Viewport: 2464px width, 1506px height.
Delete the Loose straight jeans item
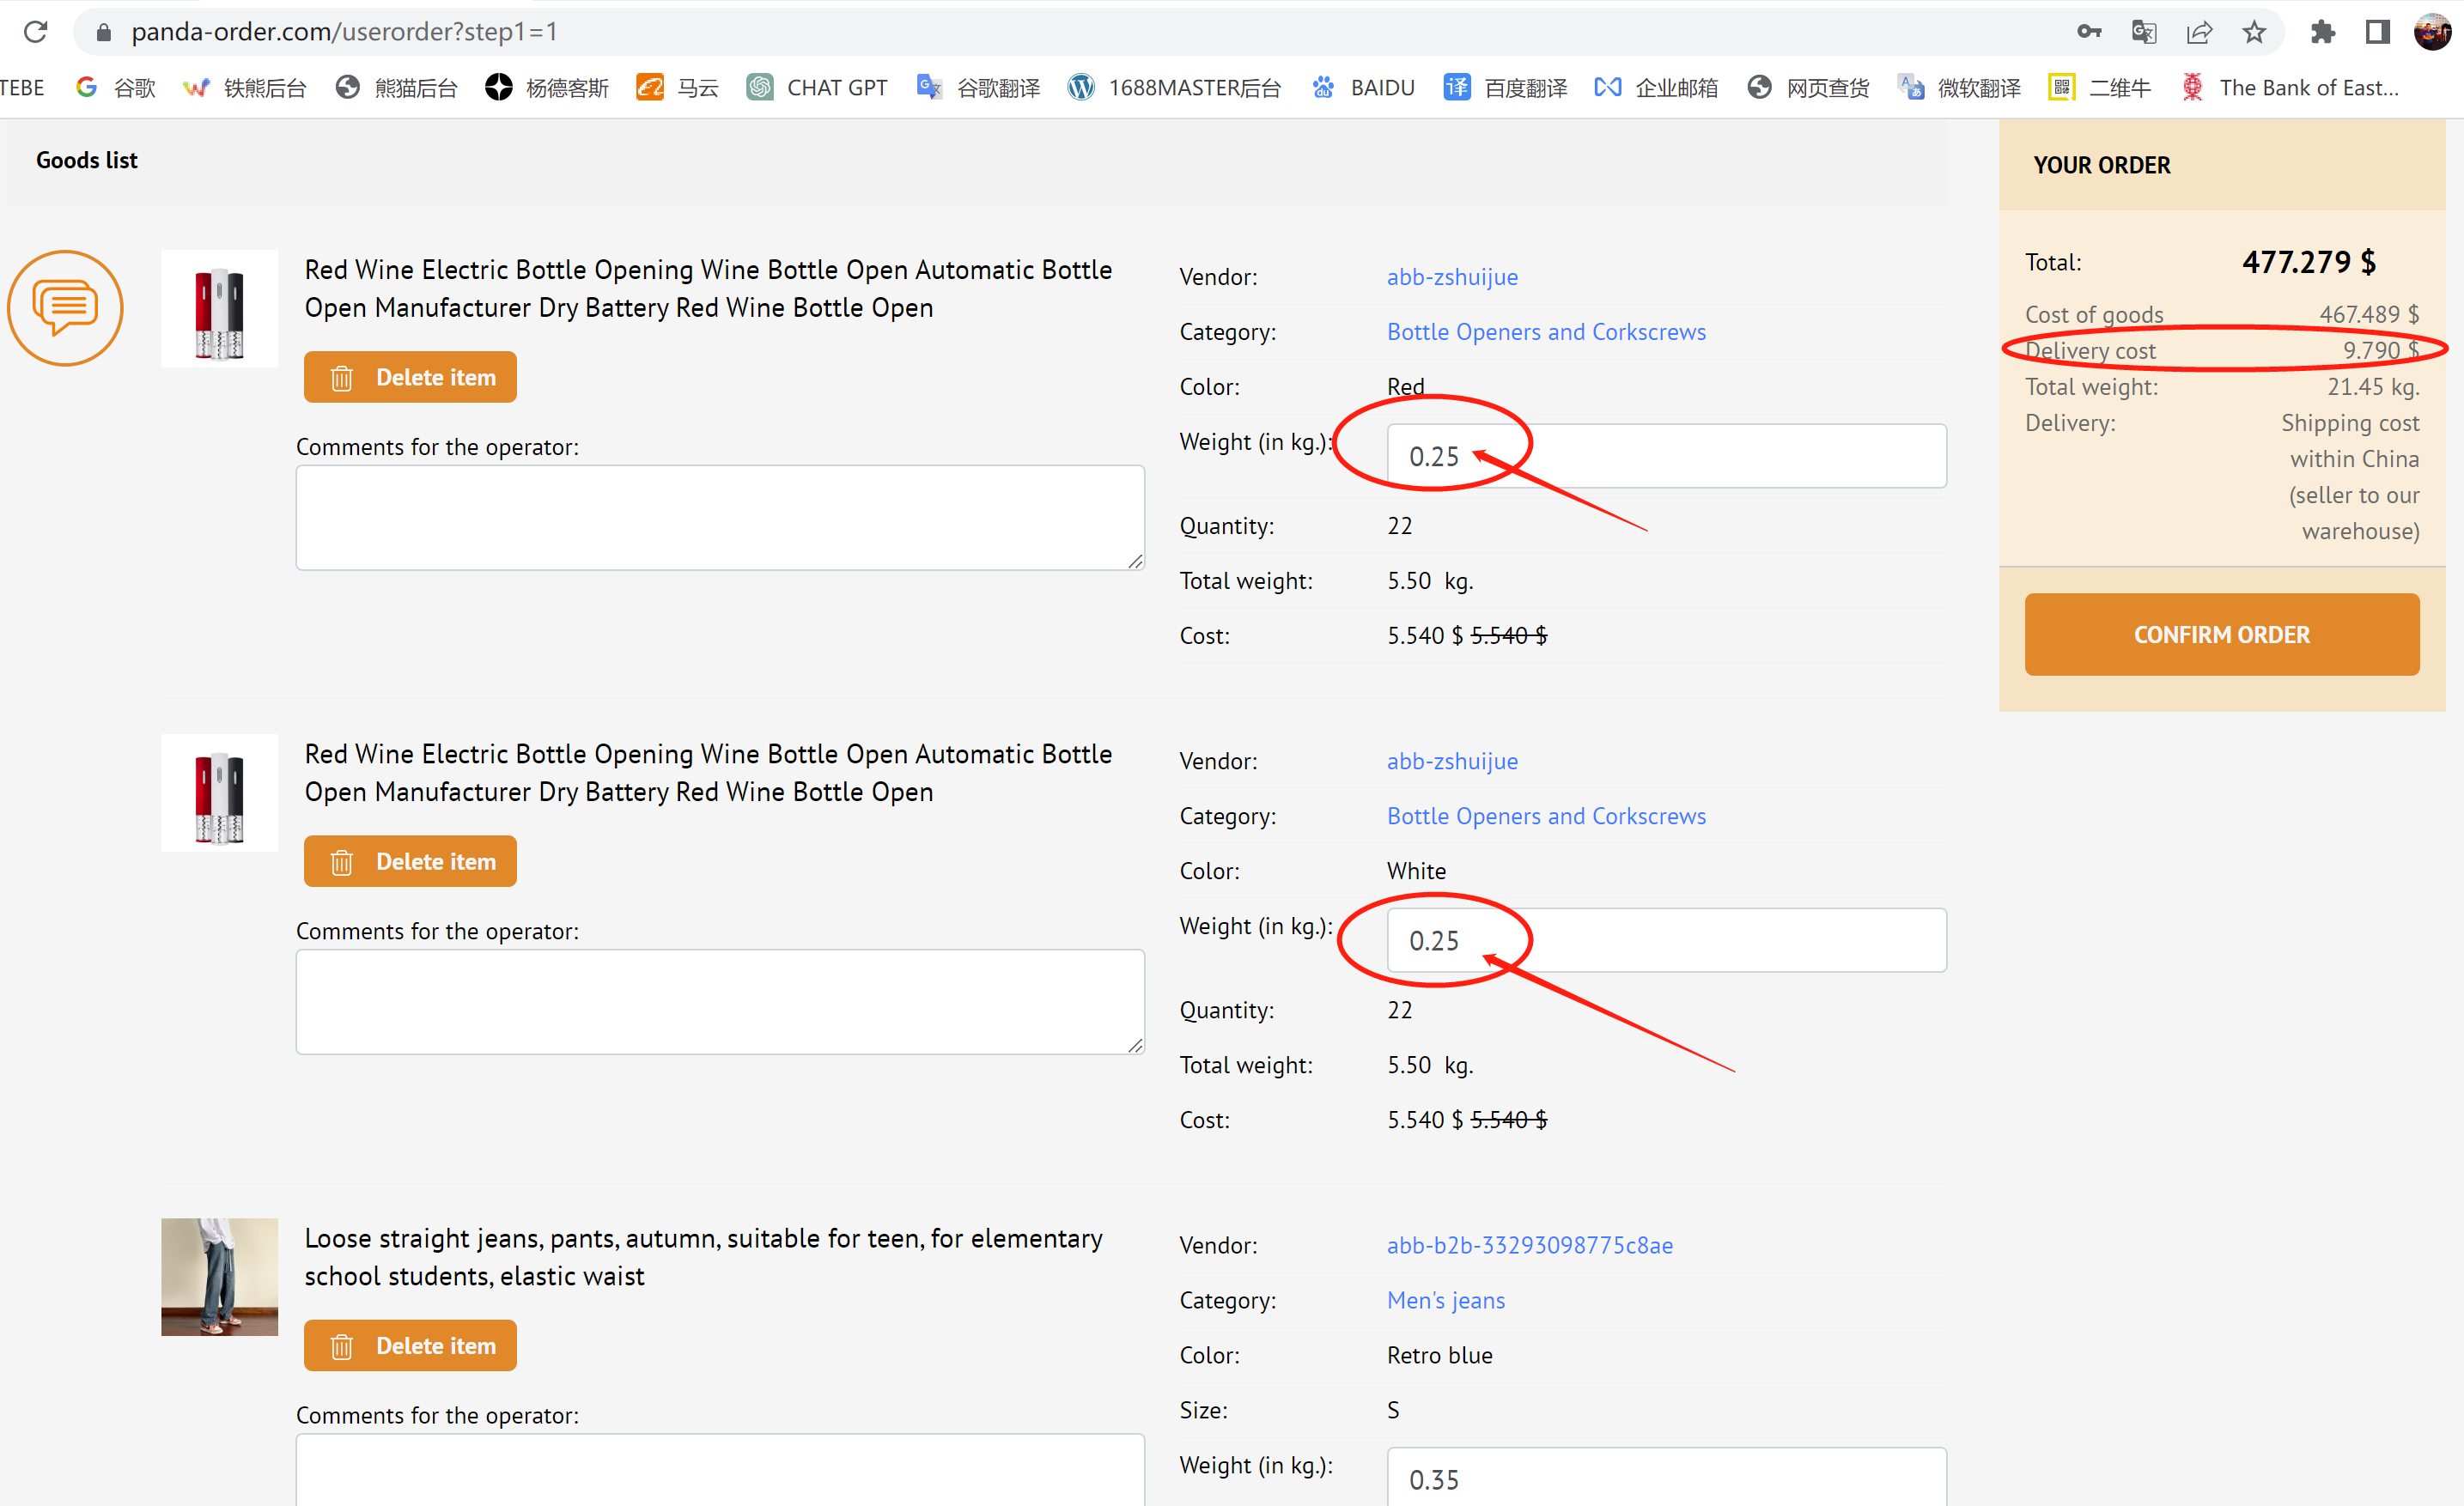pyautogui.click(x=410, y=1345)
